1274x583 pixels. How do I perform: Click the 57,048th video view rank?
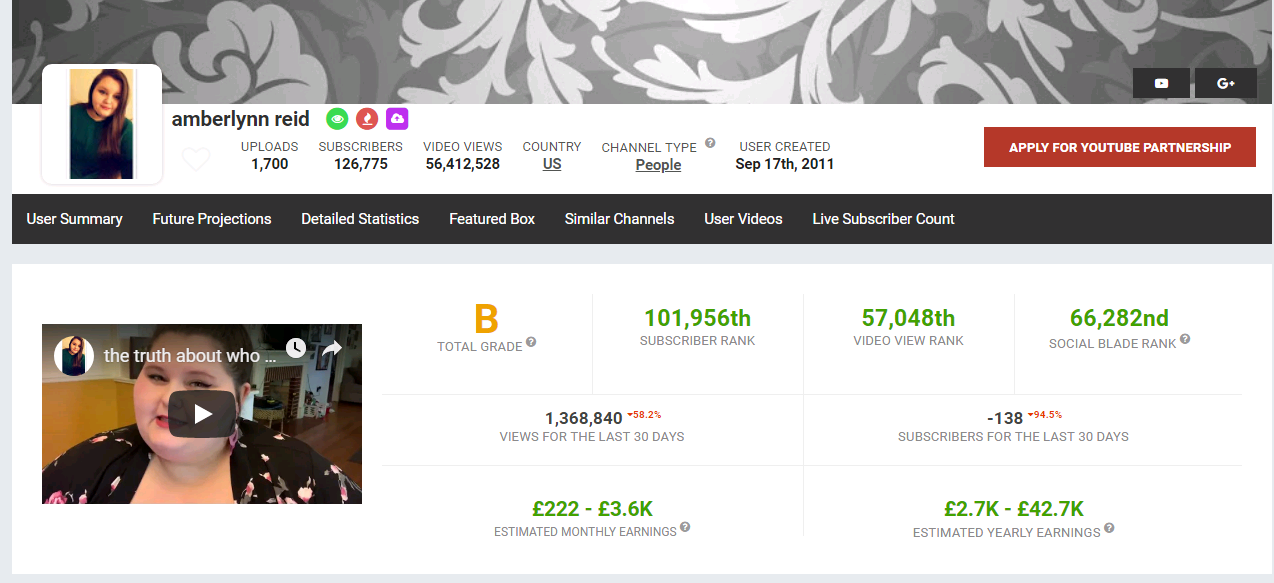point(908,318)
